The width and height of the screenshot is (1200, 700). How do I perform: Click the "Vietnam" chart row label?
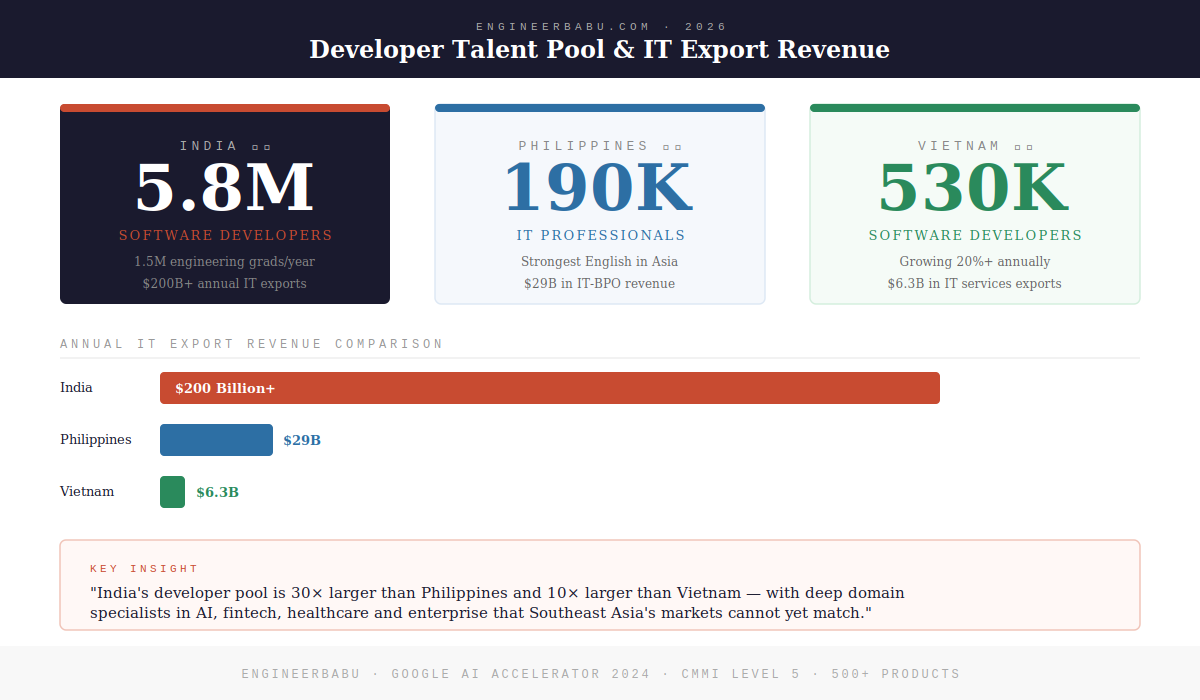(87, 492)
